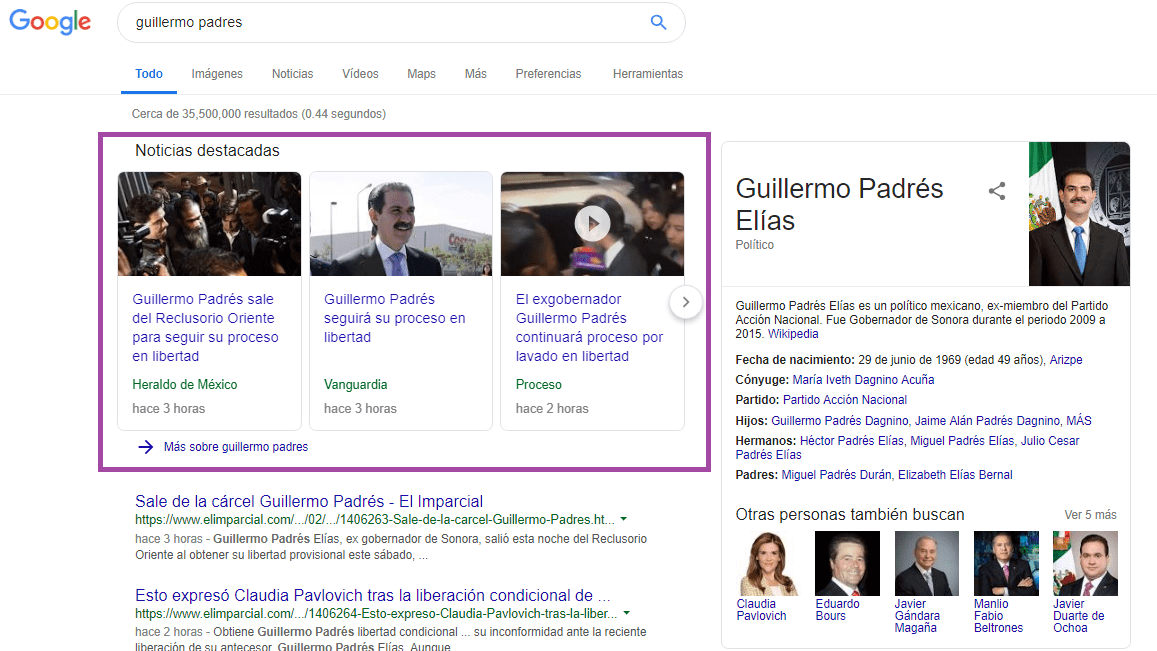Viewport: 1157px width, 651px height.
Task: Open Heraldo de México news headline
Action: coord(205,327)
